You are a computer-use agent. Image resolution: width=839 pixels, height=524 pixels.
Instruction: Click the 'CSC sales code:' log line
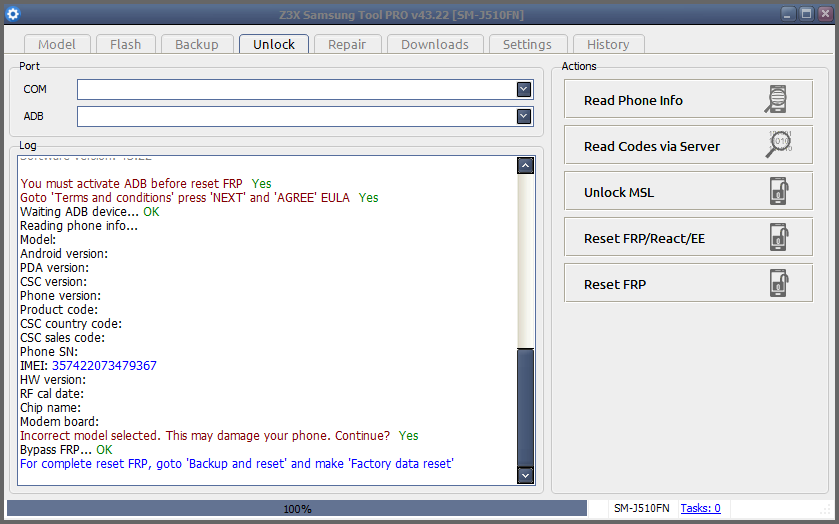pyautogui.click(x=63, y=338)
